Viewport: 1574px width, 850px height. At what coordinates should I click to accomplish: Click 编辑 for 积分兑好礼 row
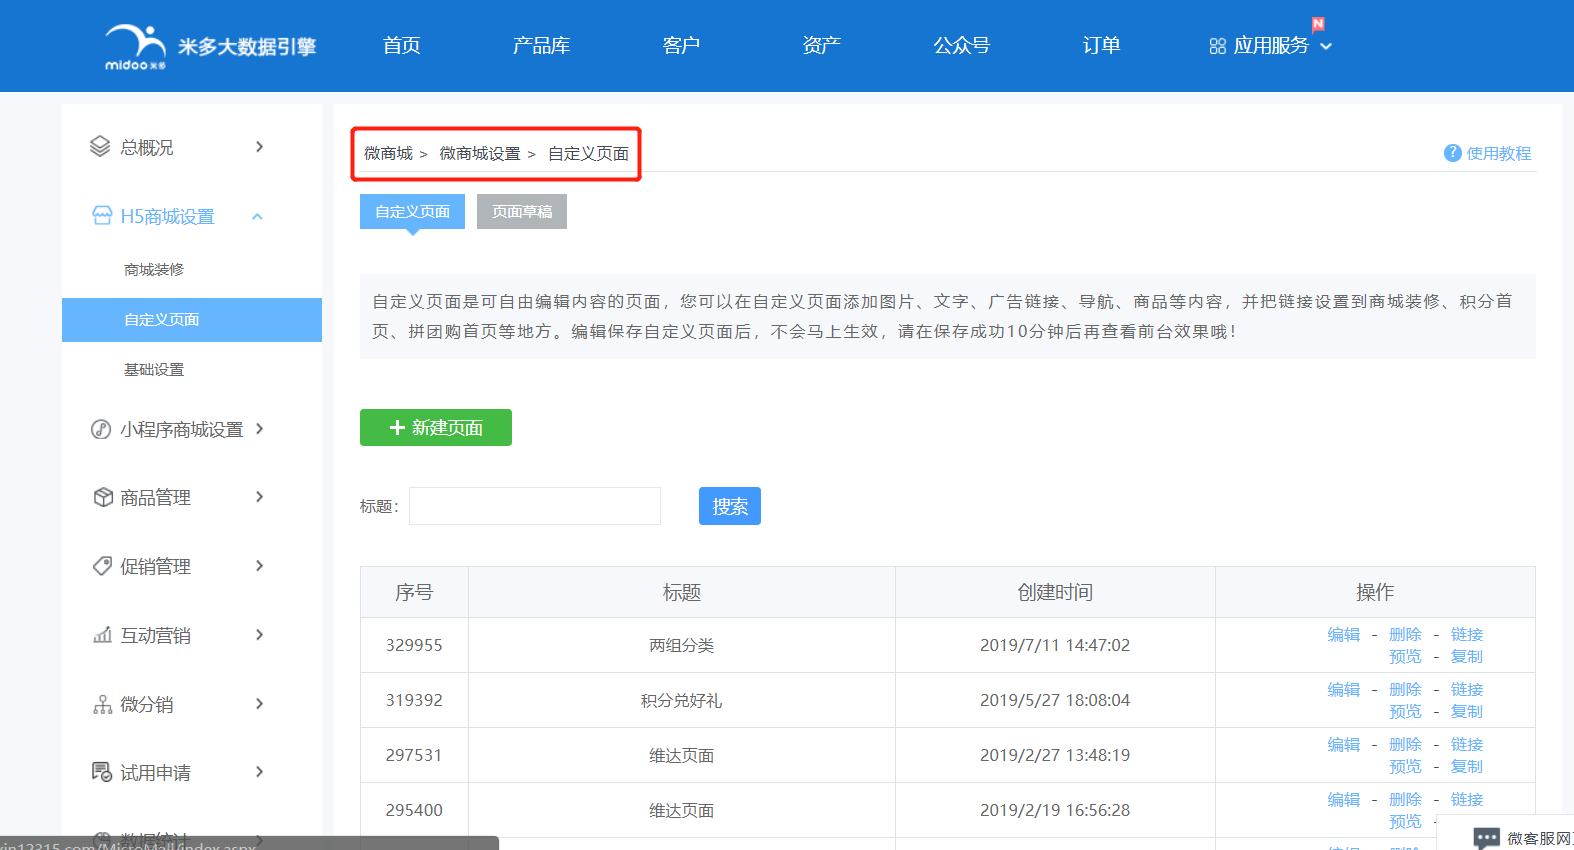(x=1344, y=689)
